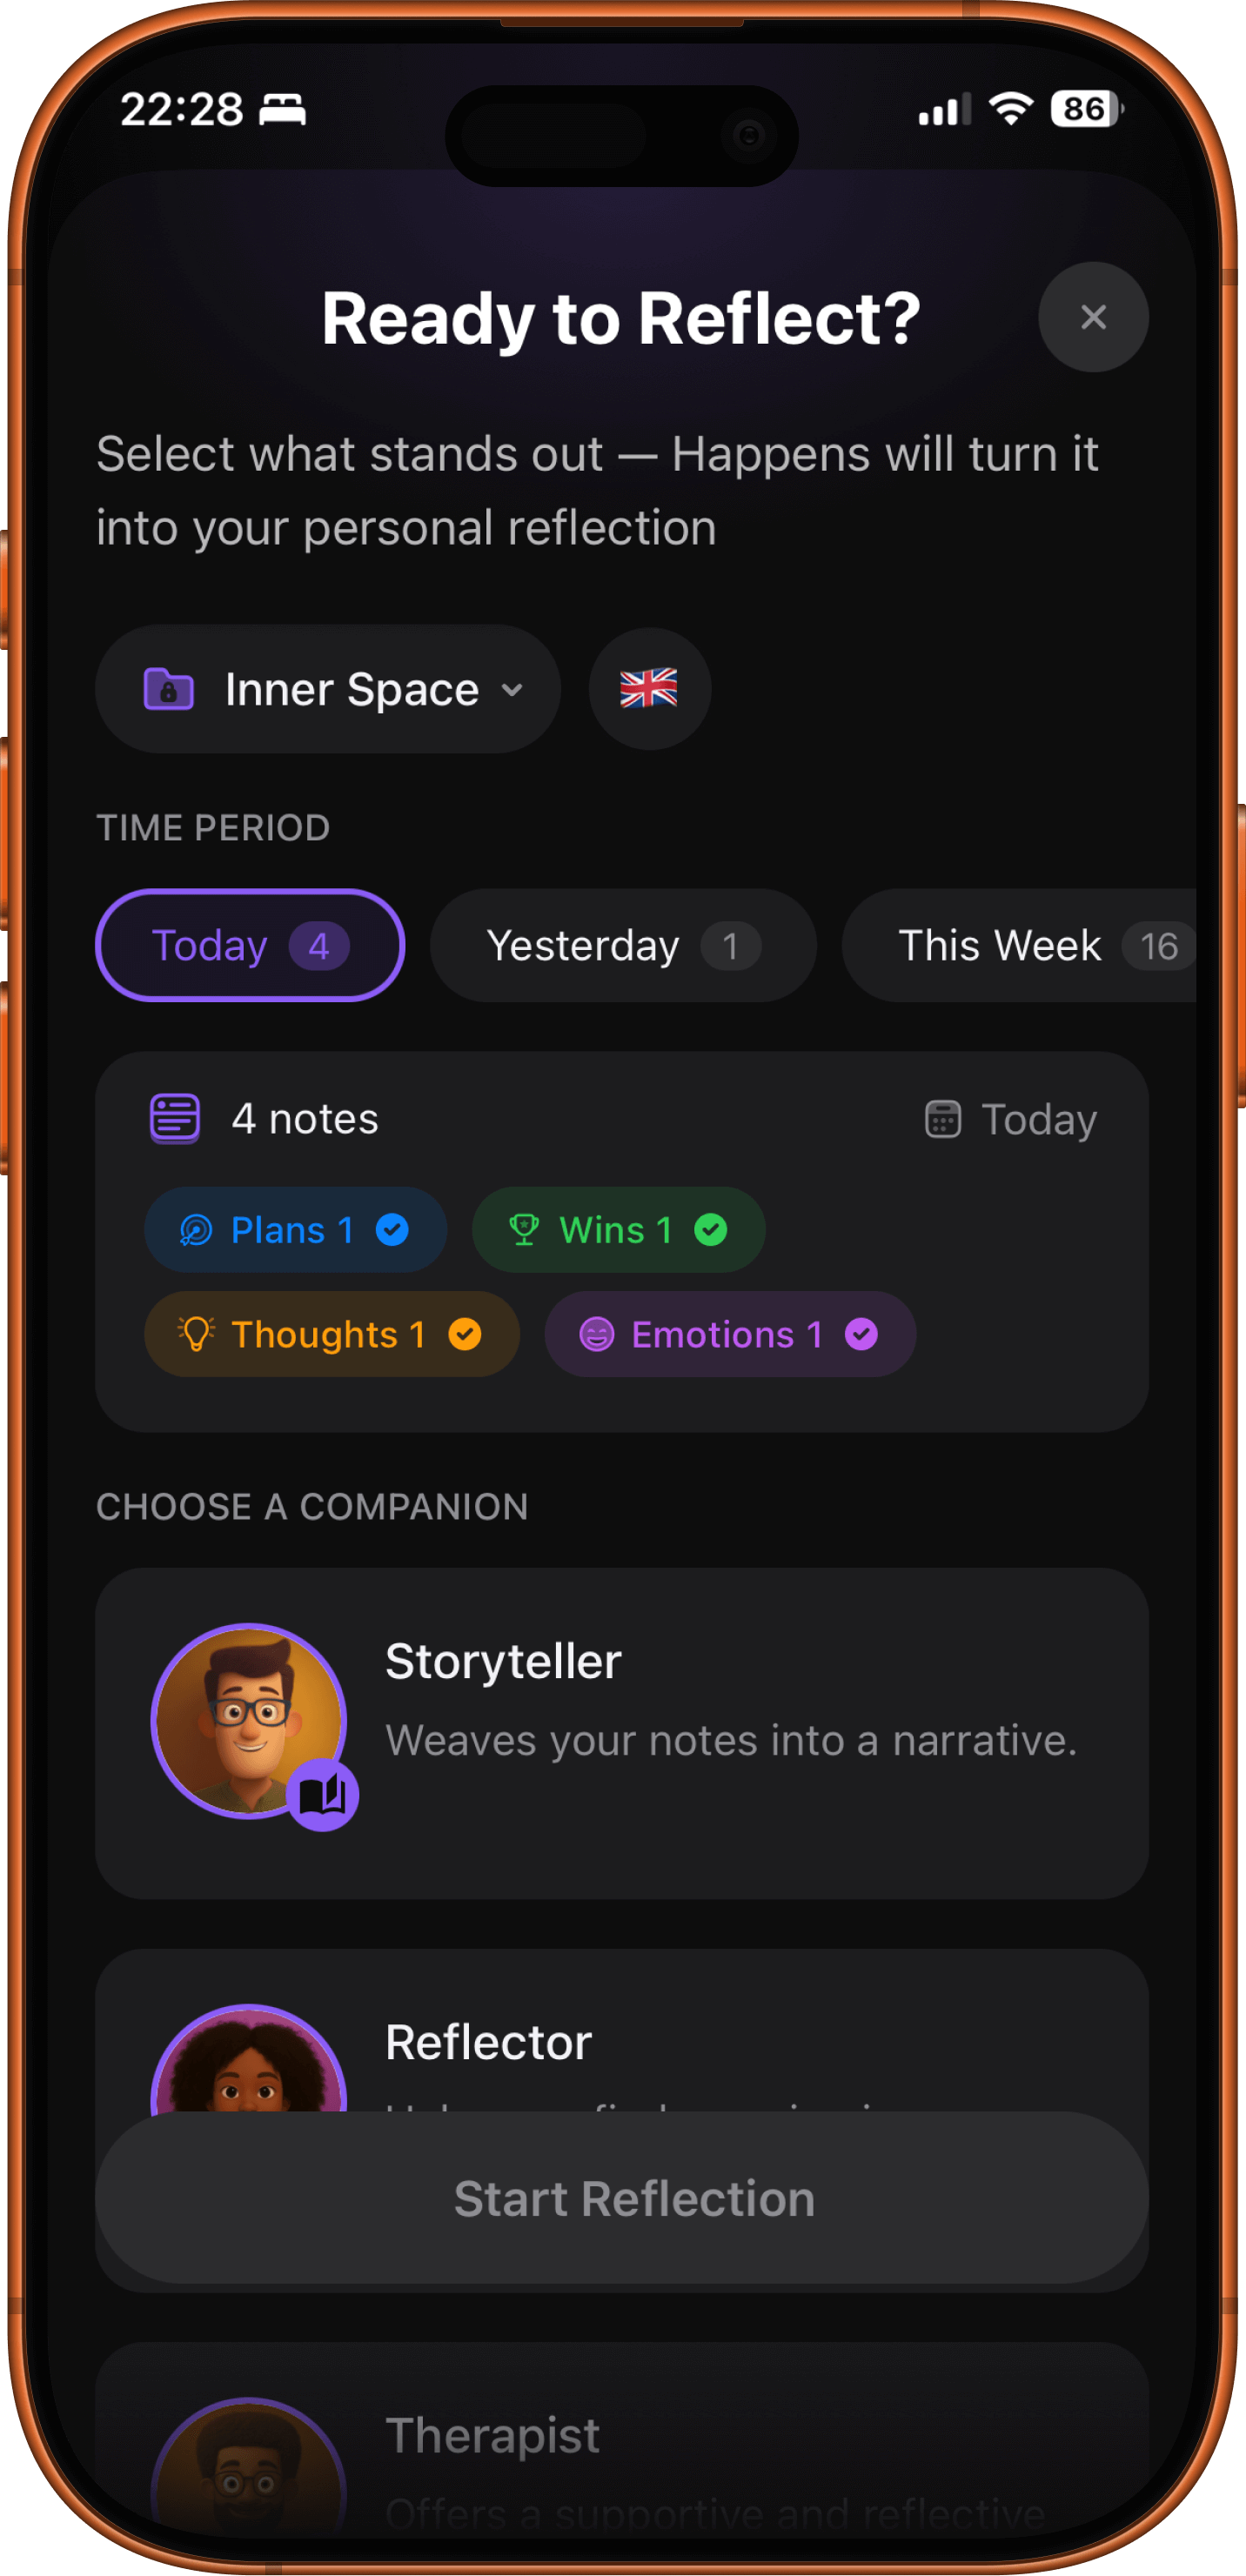The image size is (1246, 2576).
Task: Click the notes list icon
Action: (x=174, y=1118)
